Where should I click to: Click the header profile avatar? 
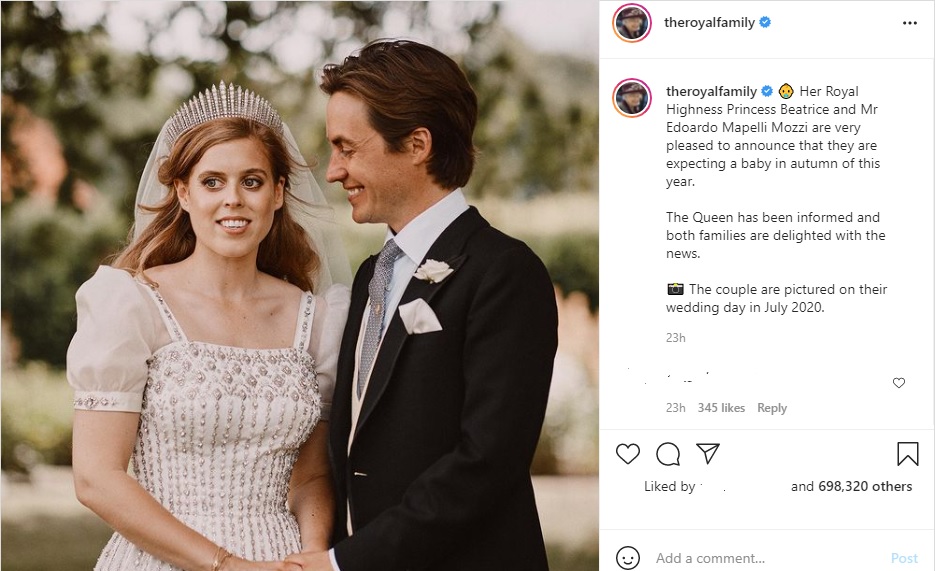[633, 23]
